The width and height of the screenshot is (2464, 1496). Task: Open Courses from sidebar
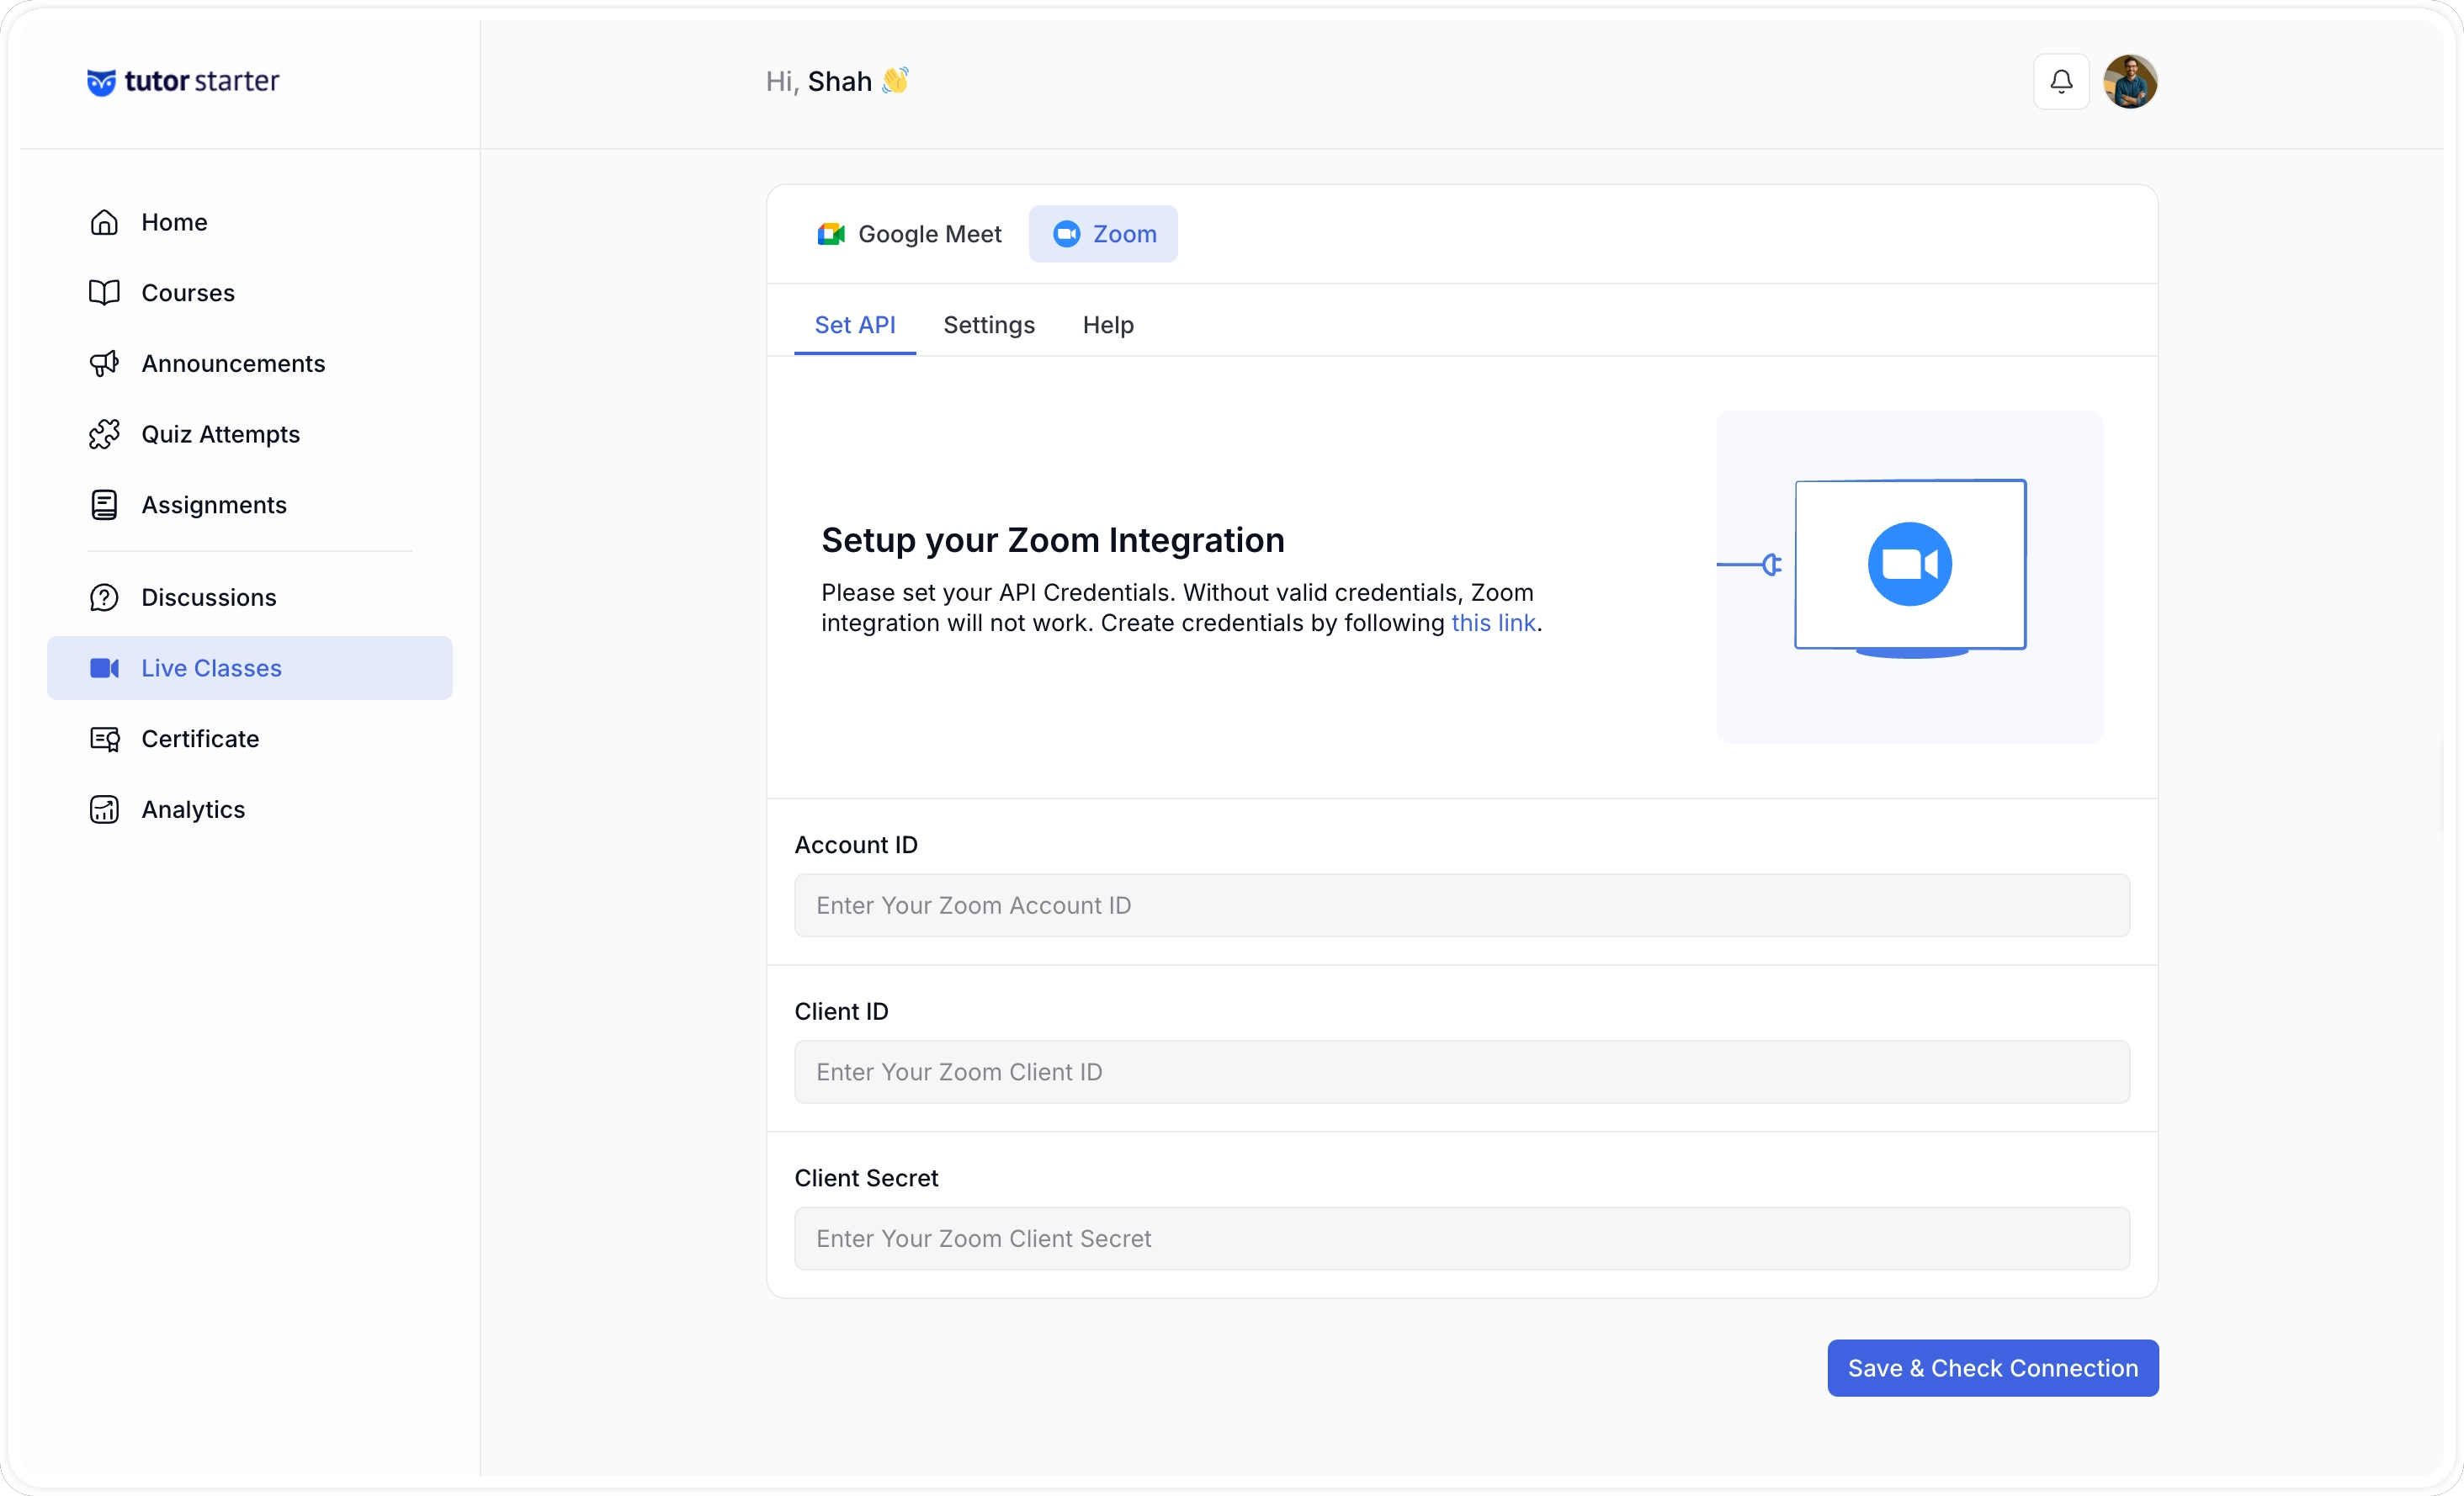point(250,293)
